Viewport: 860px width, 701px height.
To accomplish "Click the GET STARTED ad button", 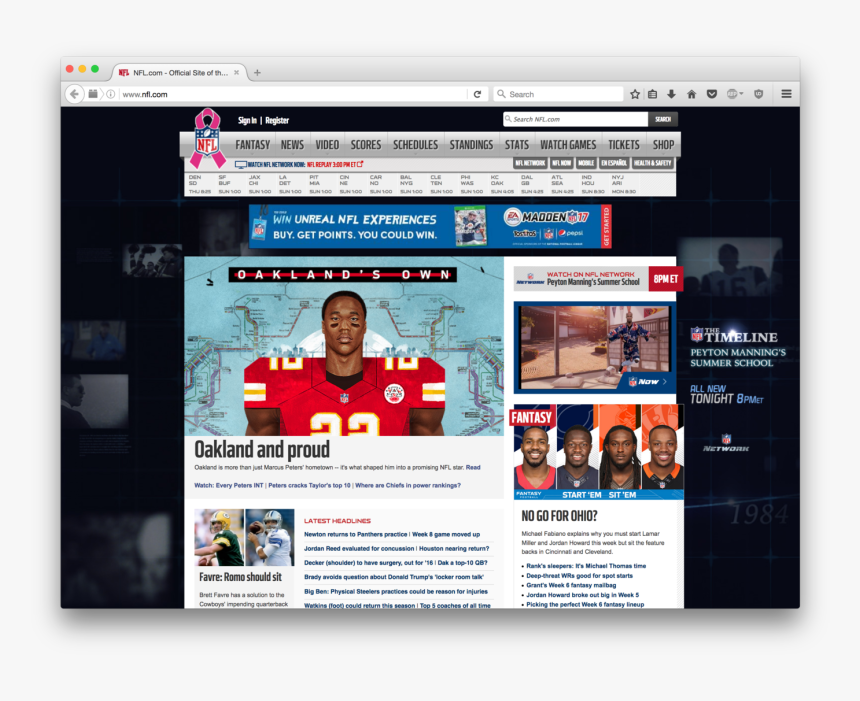I will coord(606,226).
